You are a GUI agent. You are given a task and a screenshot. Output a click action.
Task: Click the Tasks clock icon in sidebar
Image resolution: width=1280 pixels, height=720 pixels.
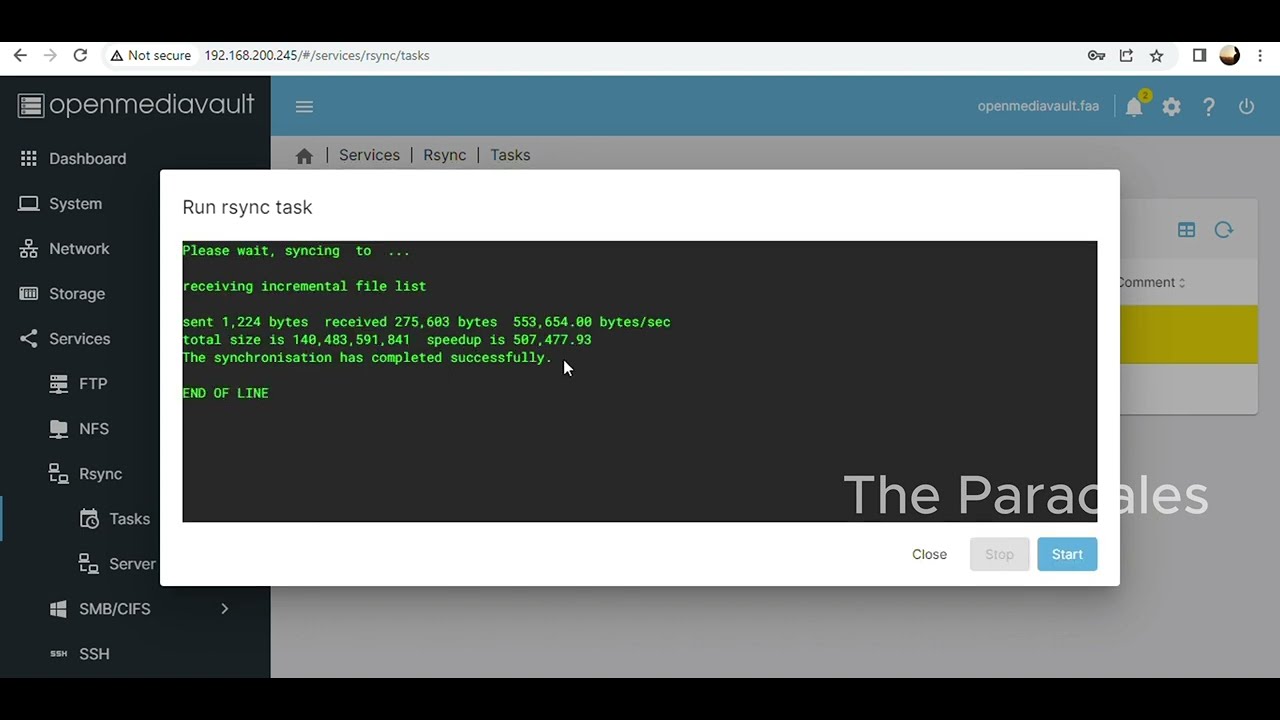pyautogui.click(x=89, y=519)
